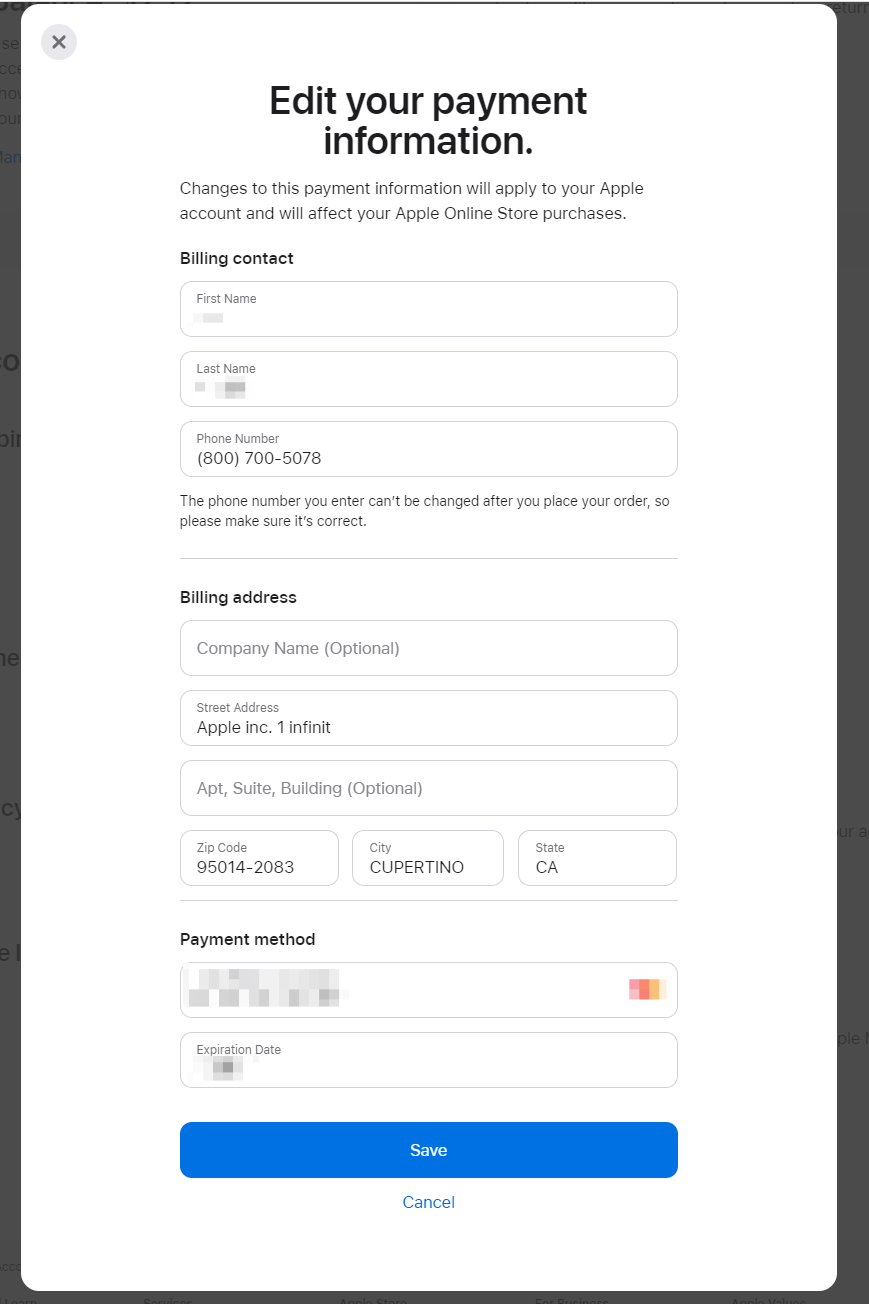
Task: Select the Phone Number input
Action: click(428, 449)
